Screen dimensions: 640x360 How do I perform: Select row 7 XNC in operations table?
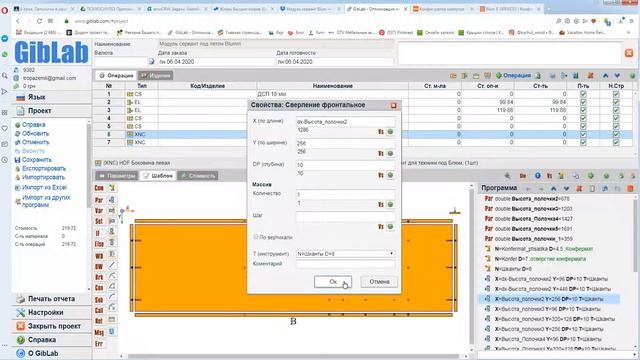(x=363, y=142)
